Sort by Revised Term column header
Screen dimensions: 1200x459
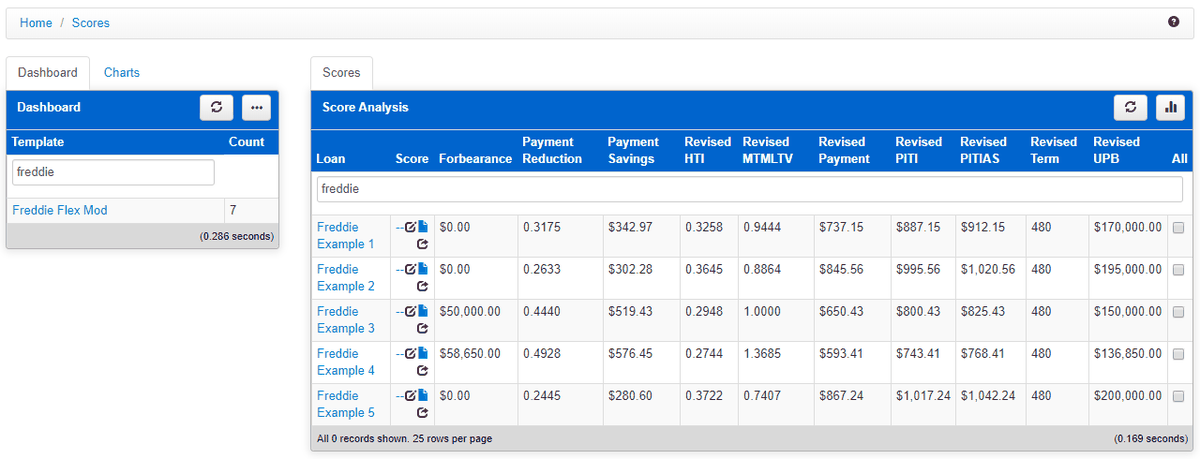[1054, 151]
